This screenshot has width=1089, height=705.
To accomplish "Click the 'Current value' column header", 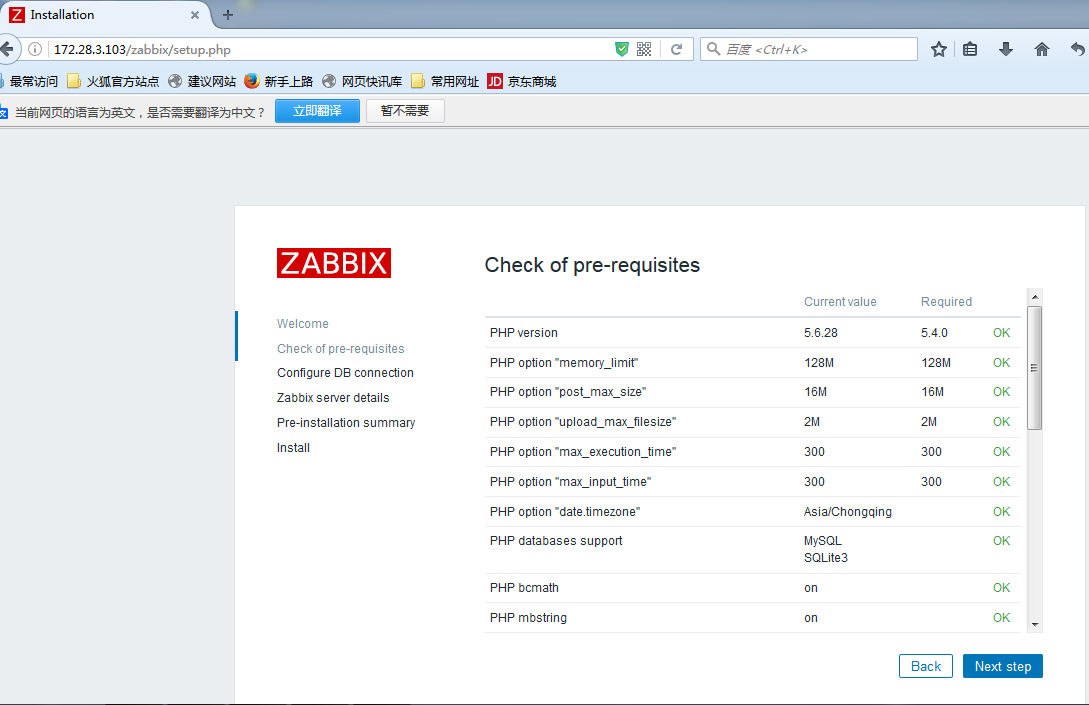I will point(840,301).
